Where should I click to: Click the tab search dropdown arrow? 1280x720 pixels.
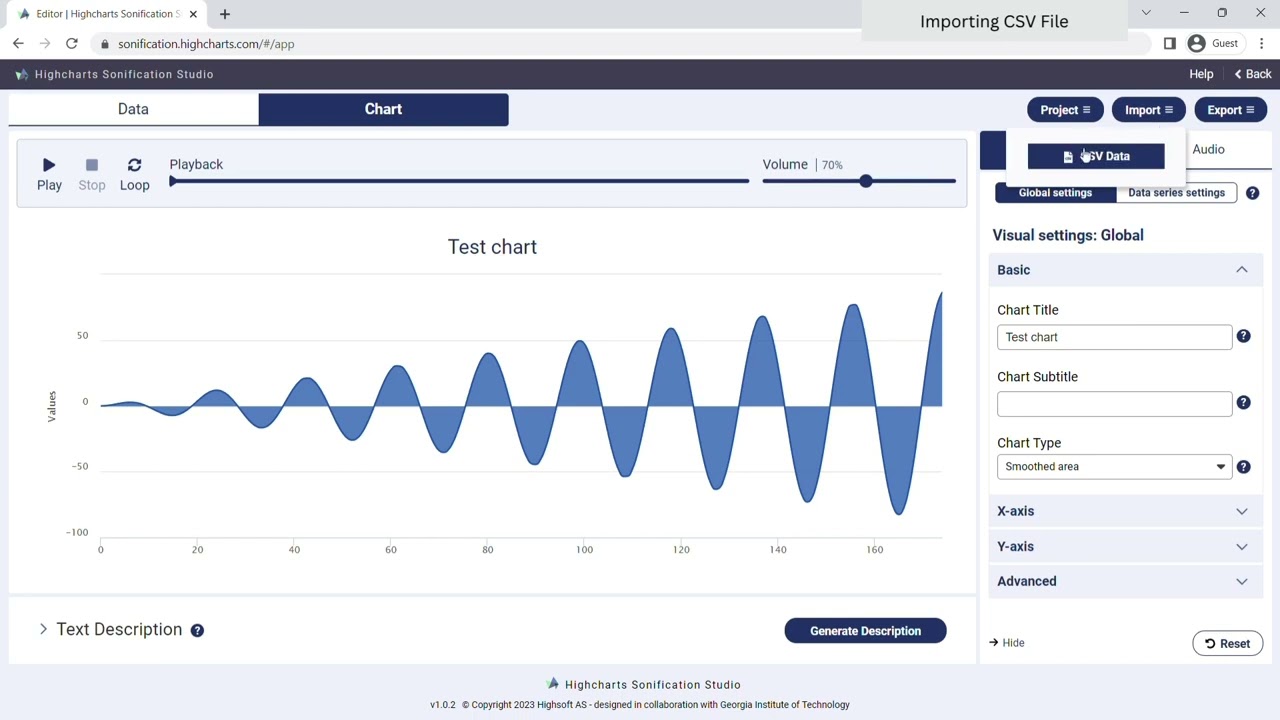(1146, 13)
